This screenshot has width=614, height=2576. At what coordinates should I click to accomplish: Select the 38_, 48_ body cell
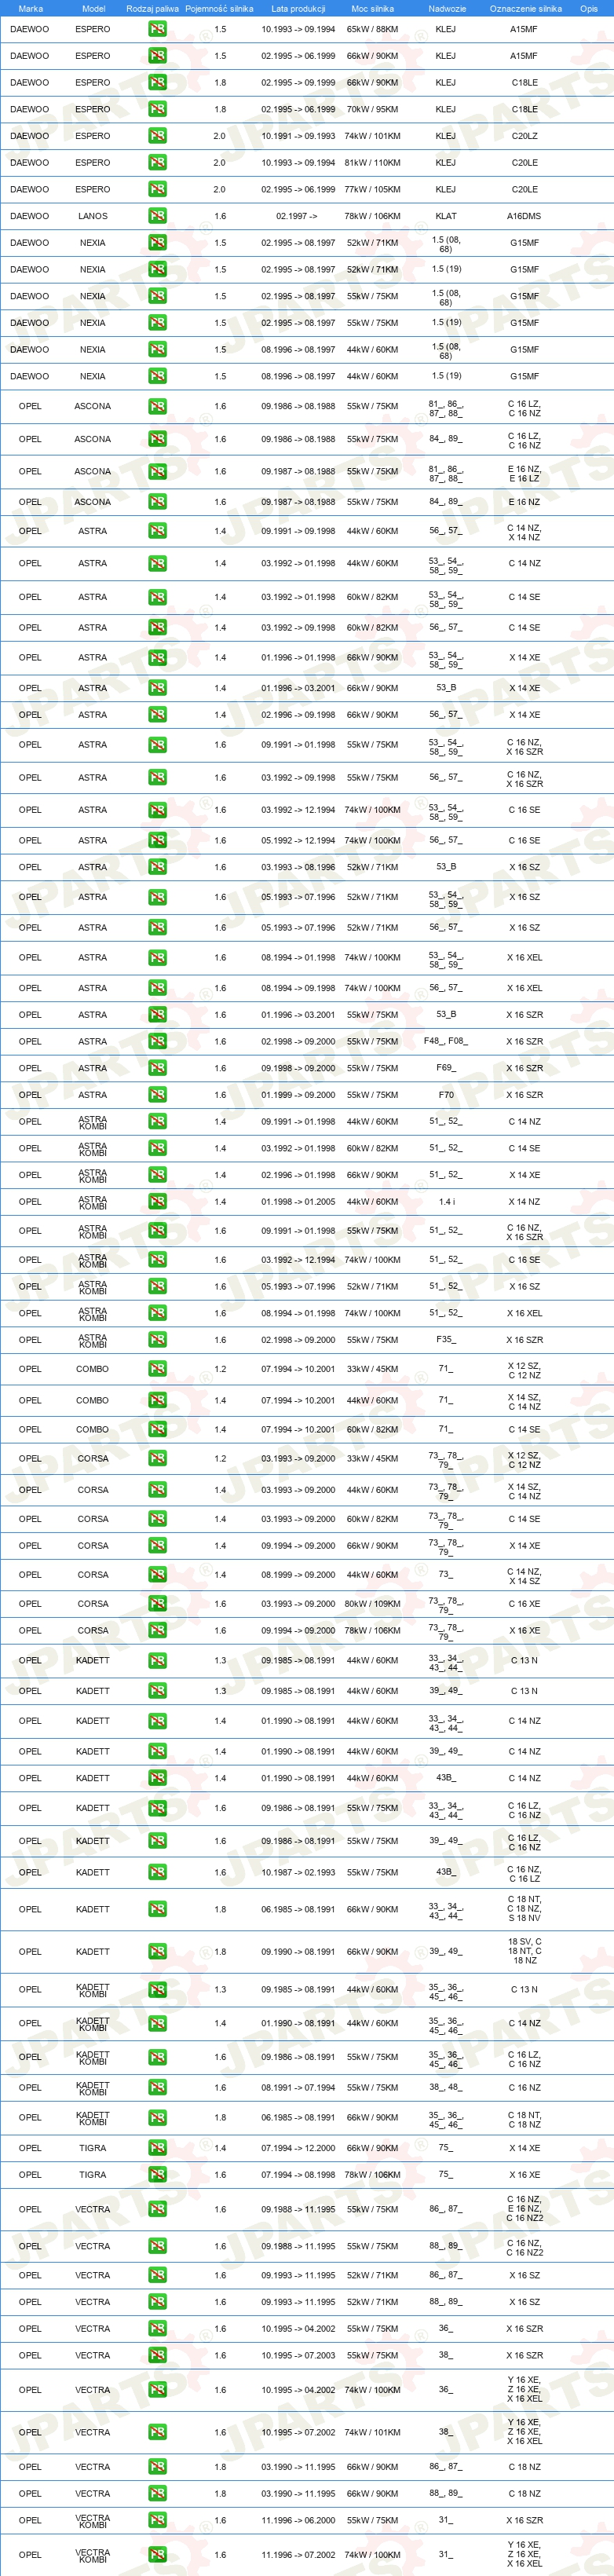[446, 2088]
